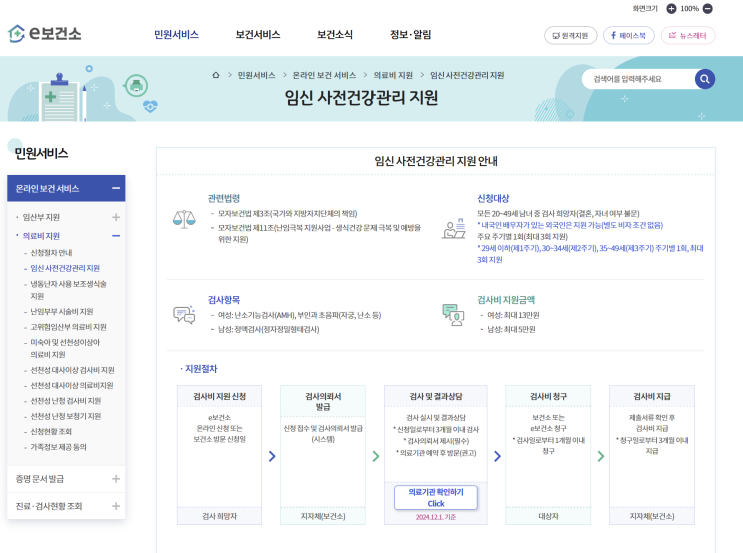Click the person icon beside 신청대상
Viewport: 743px width, 553px height.
click(453, 229)
